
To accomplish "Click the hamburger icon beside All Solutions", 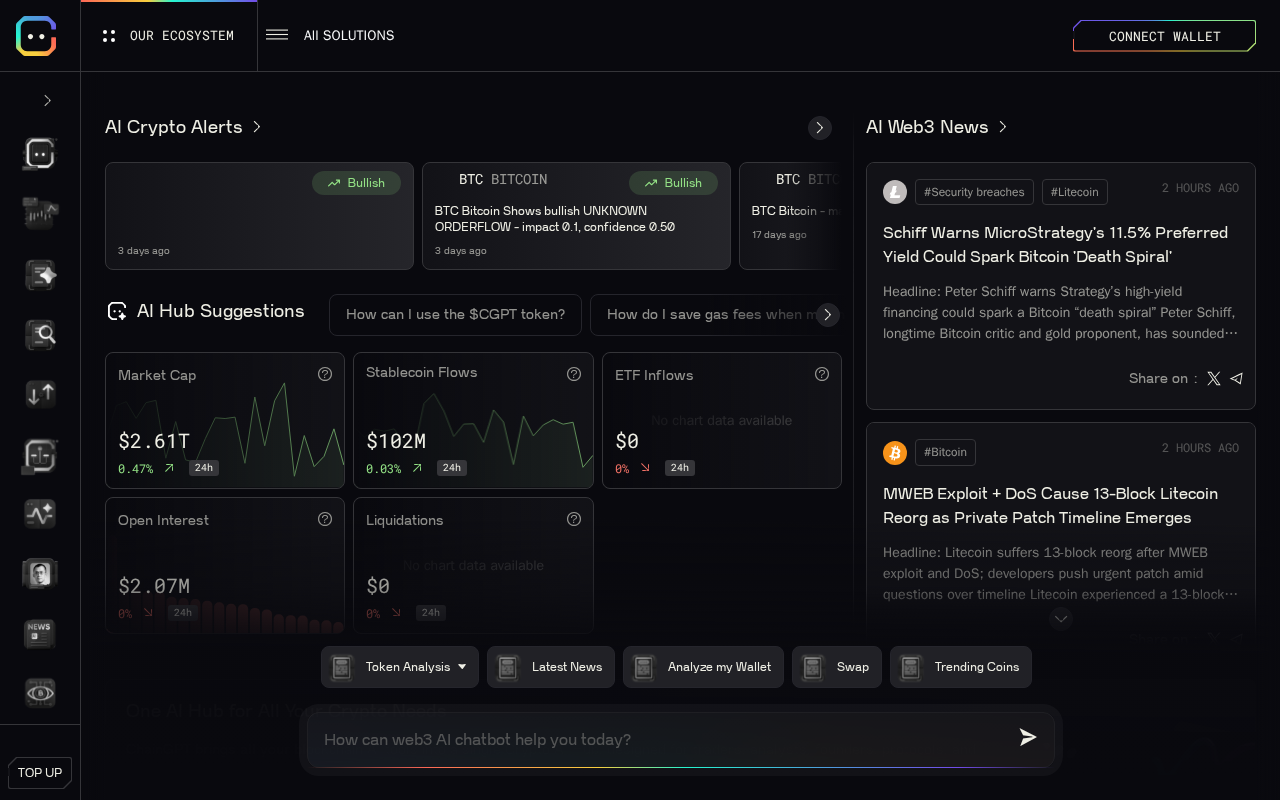I will pos(277,35).
